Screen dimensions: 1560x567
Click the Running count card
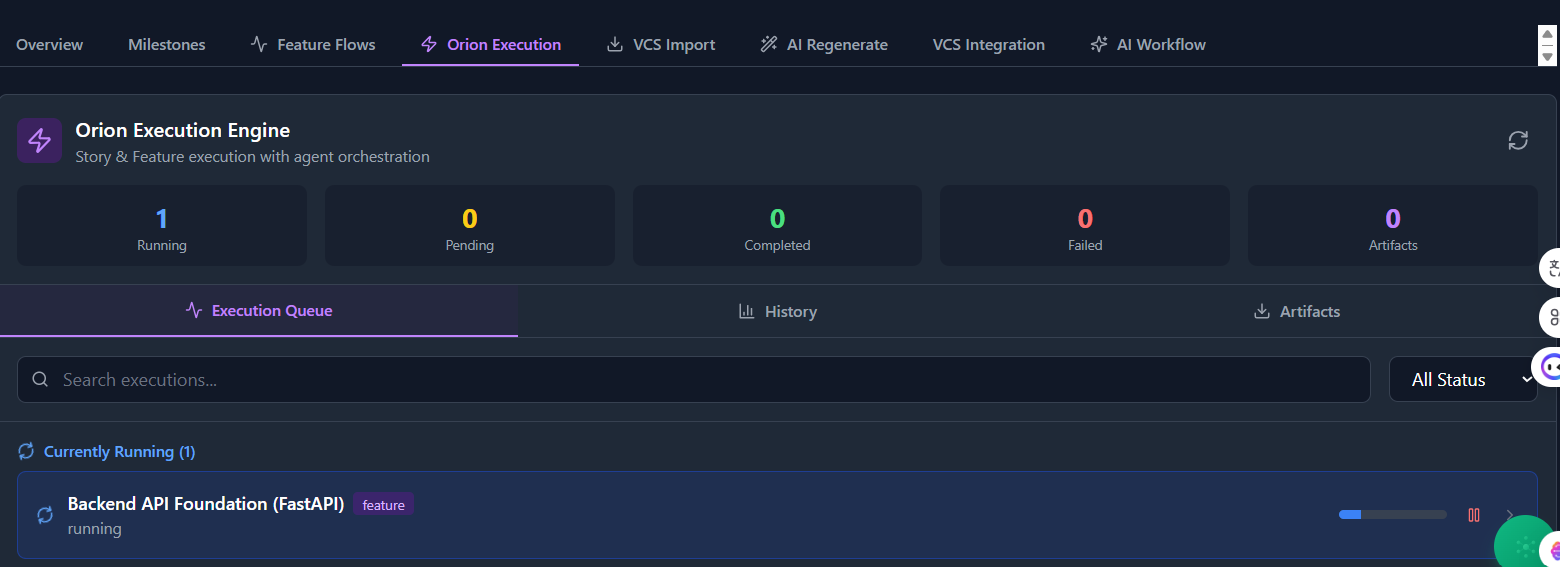[x=162, y=226]
